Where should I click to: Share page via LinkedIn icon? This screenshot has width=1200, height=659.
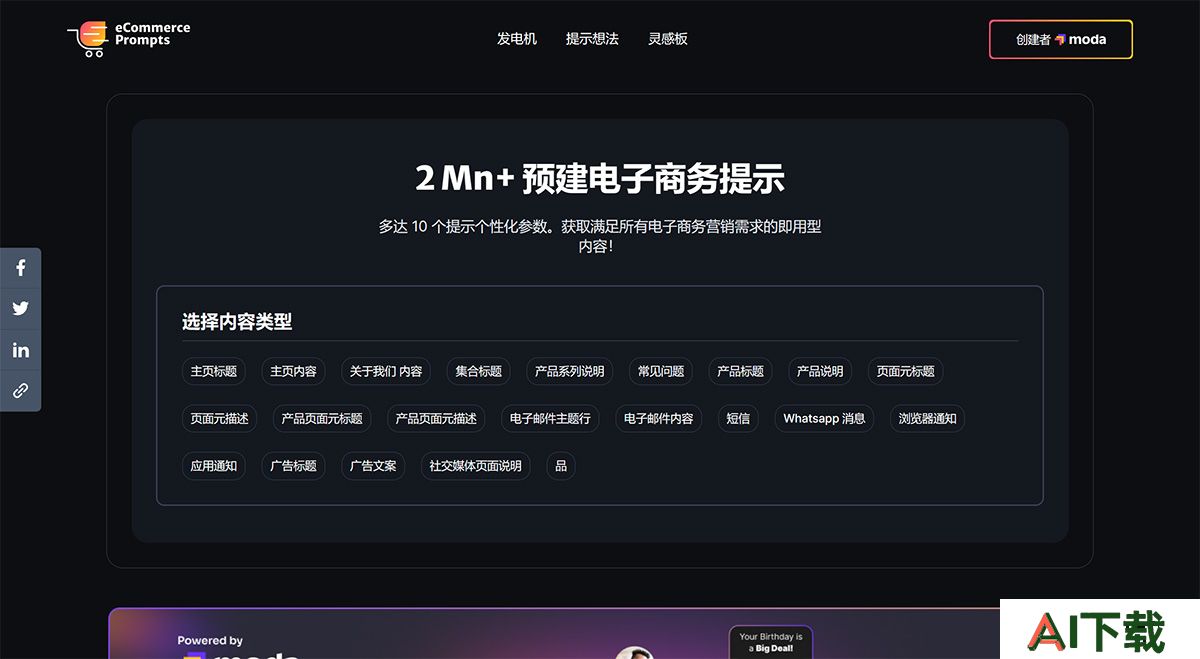(21, 350)
